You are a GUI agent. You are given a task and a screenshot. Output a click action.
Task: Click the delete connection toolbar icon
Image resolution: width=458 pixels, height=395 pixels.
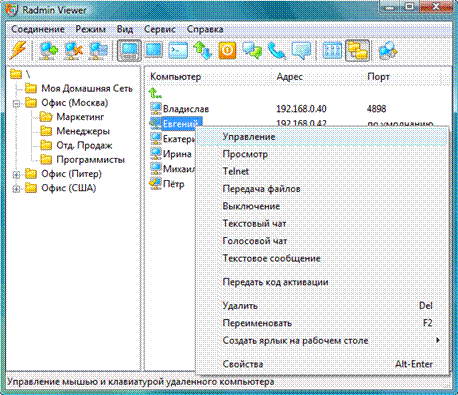coord(73,51)
